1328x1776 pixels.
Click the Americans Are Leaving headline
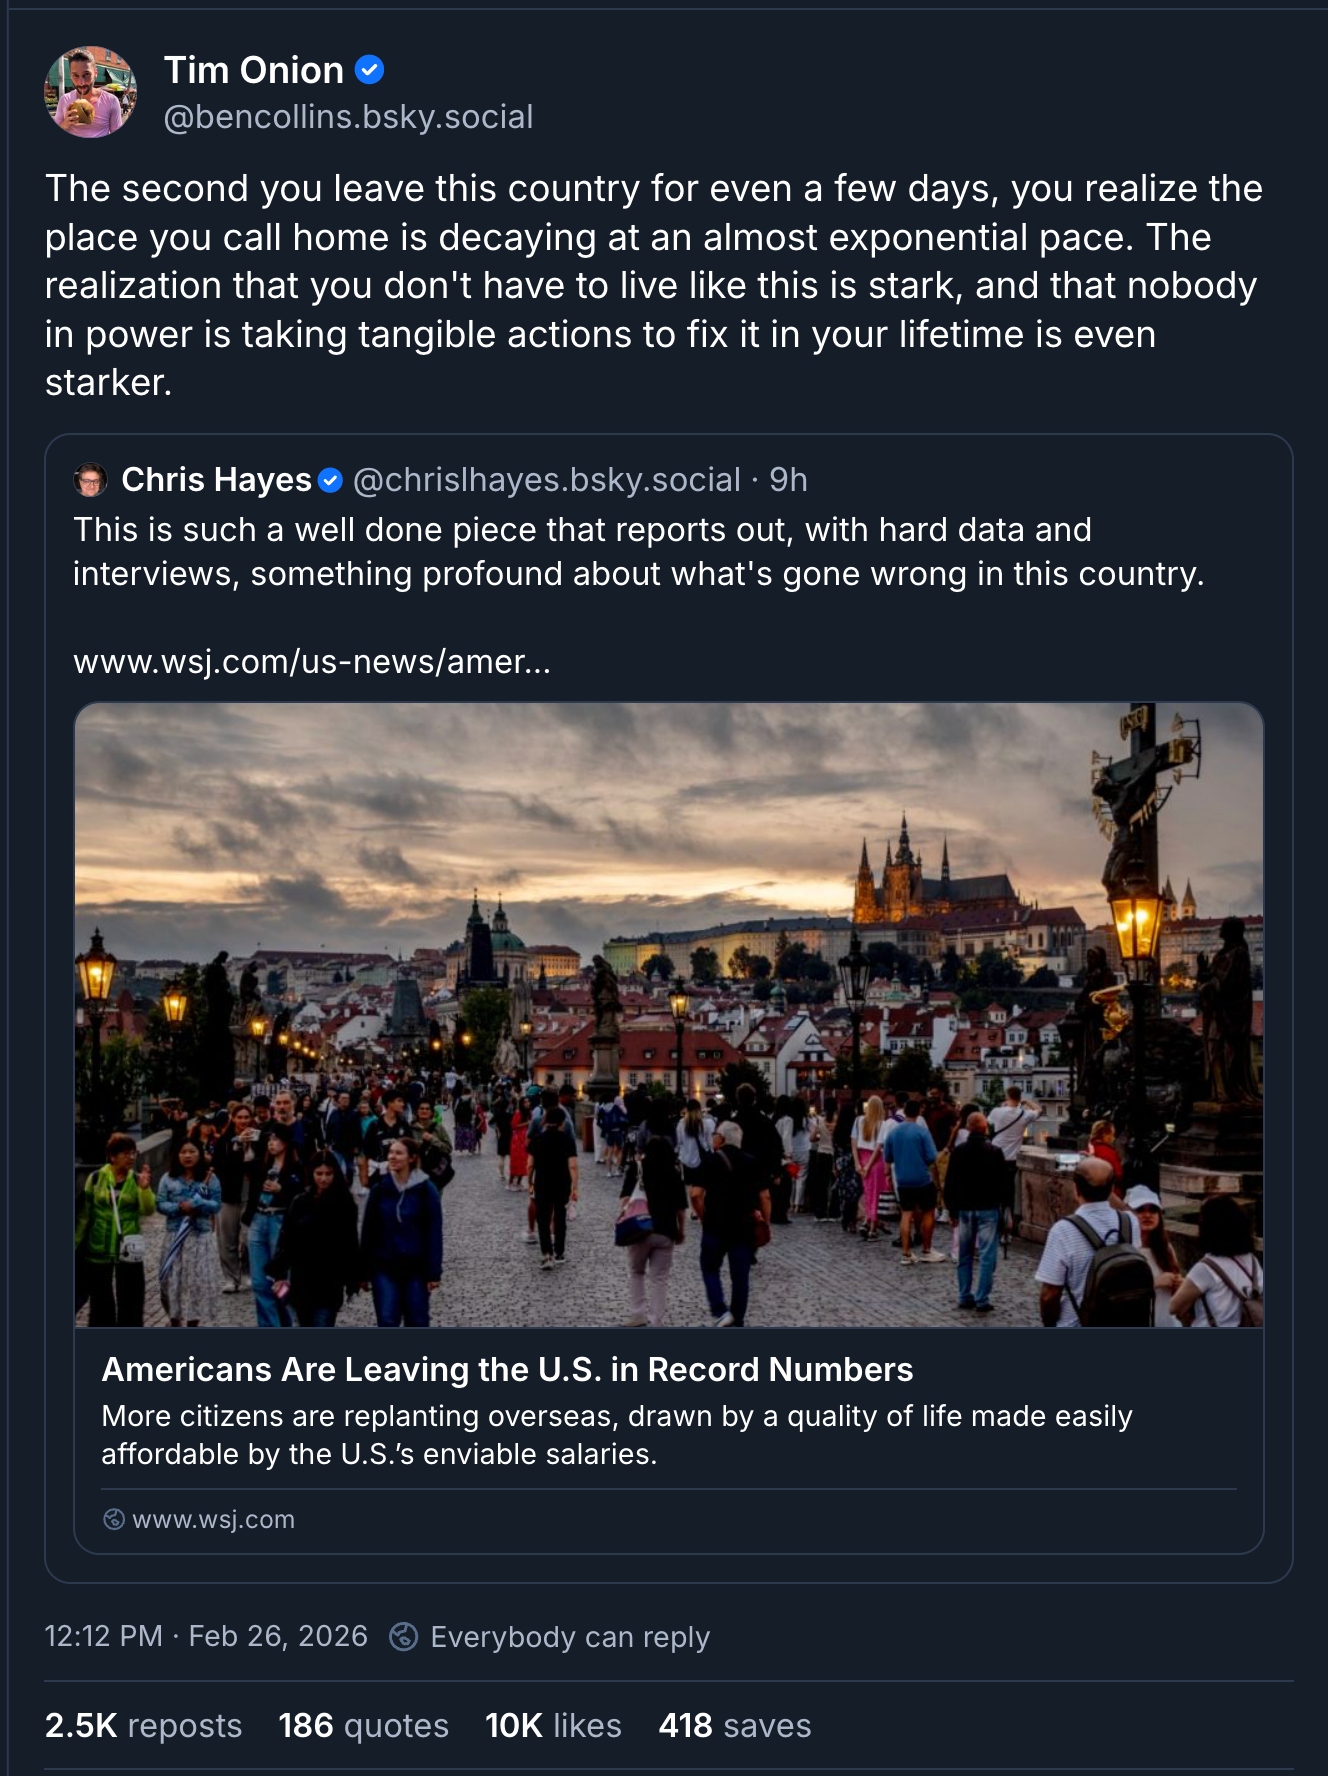(507, 1369)
